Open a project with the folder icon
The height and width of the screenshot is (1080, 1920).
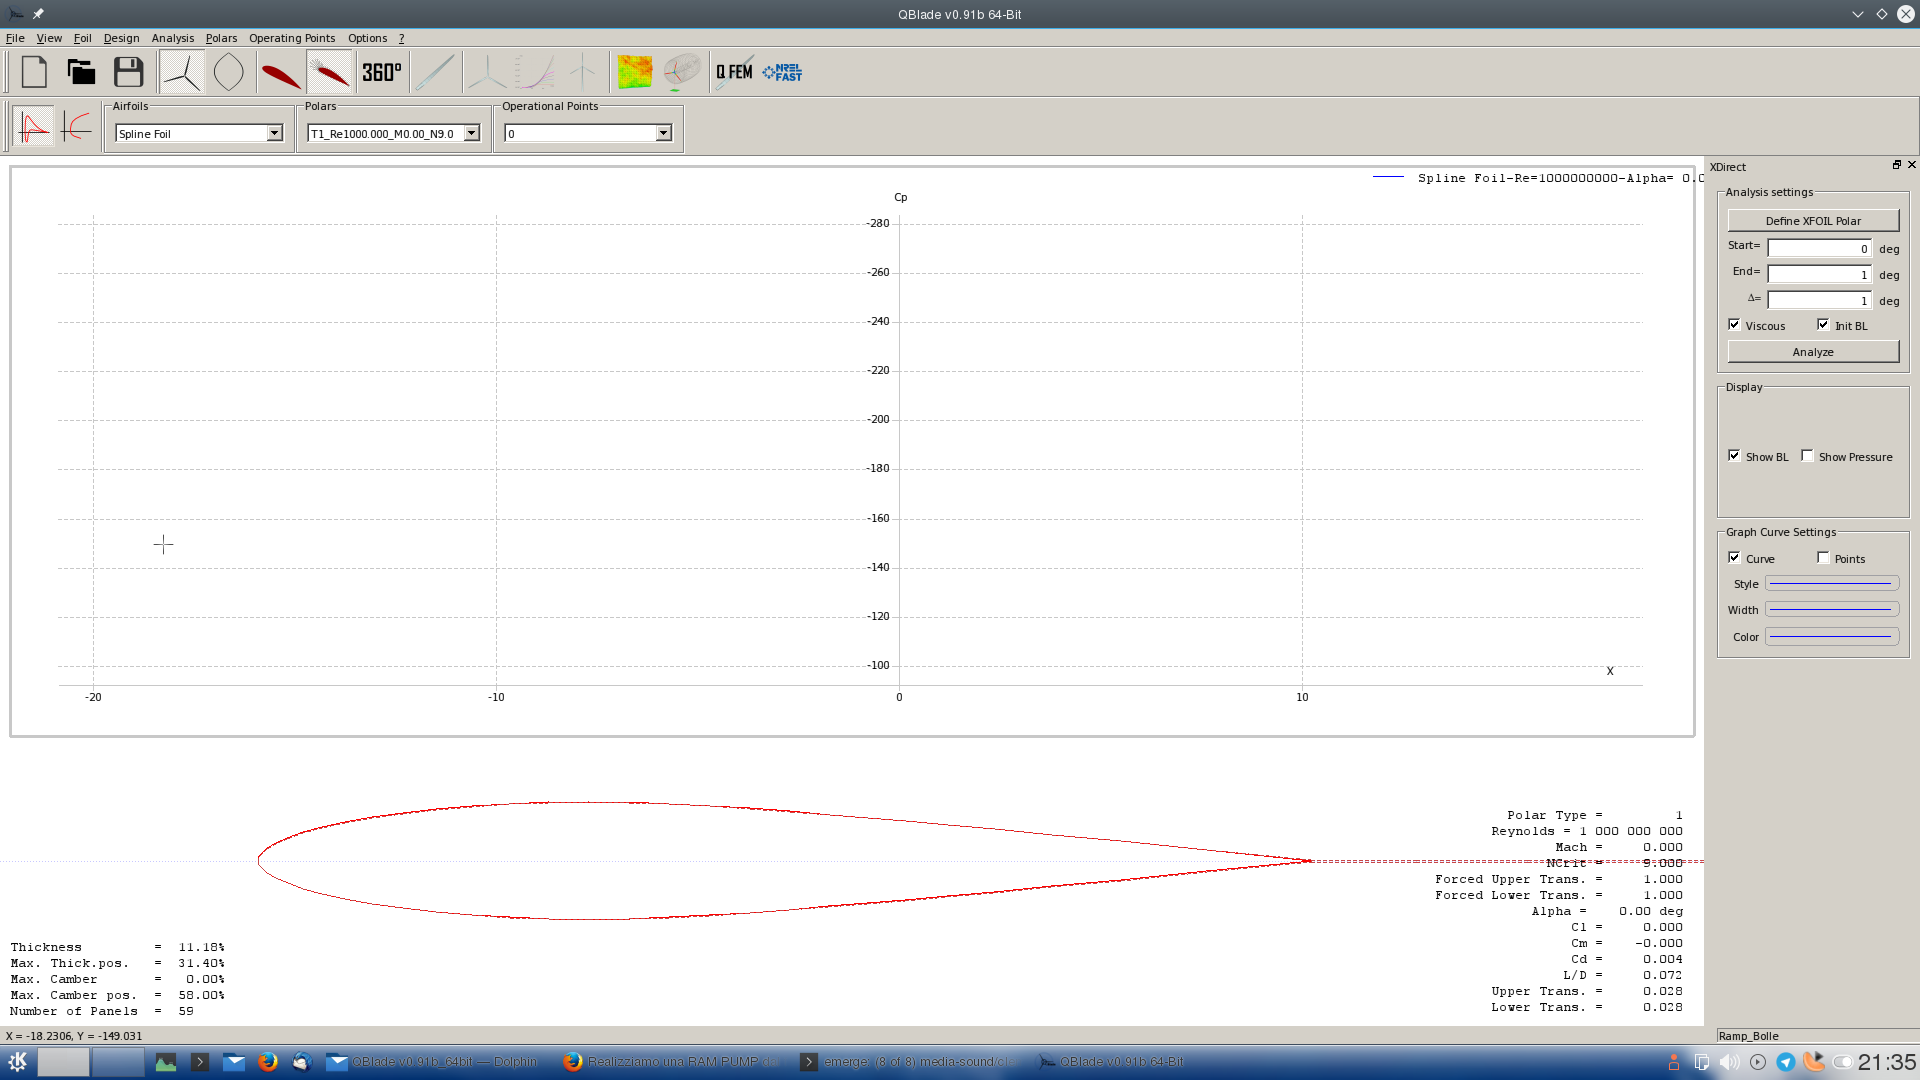click(x=81, y=72)
